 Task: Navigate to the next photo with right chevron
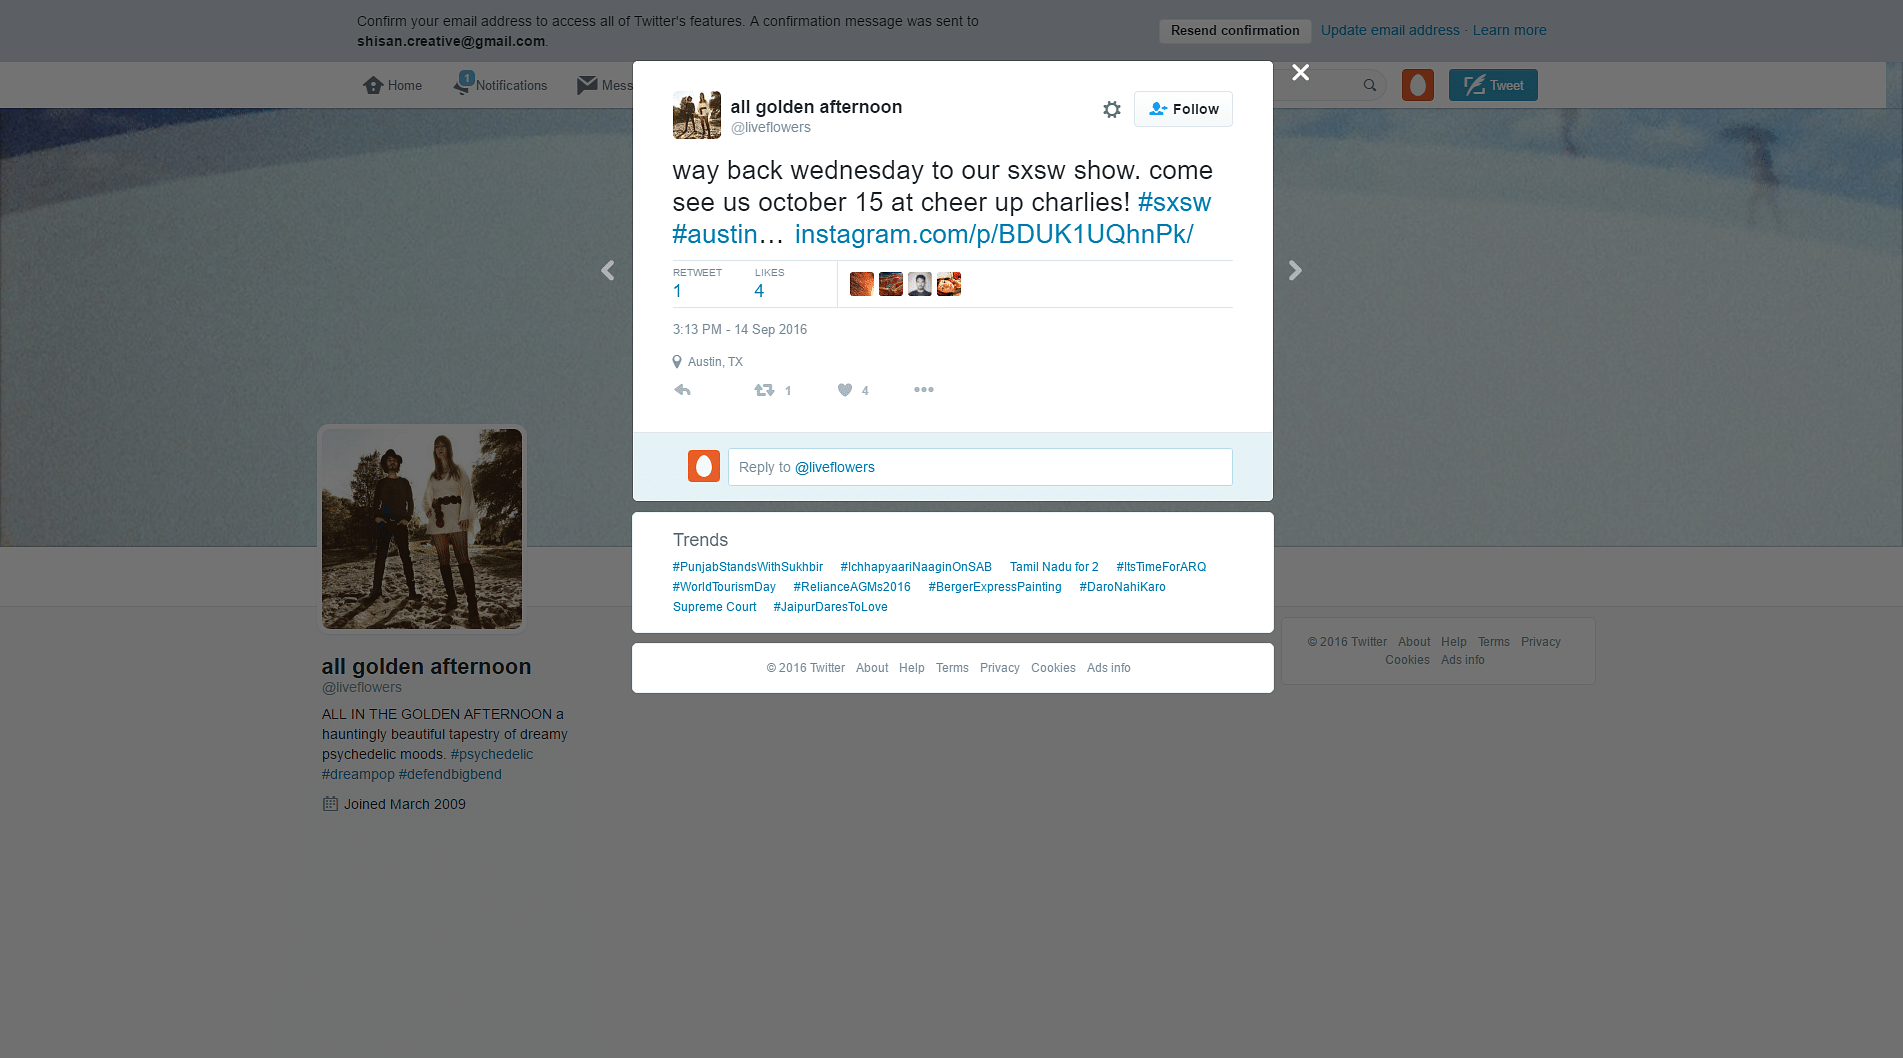[1295, 270]
